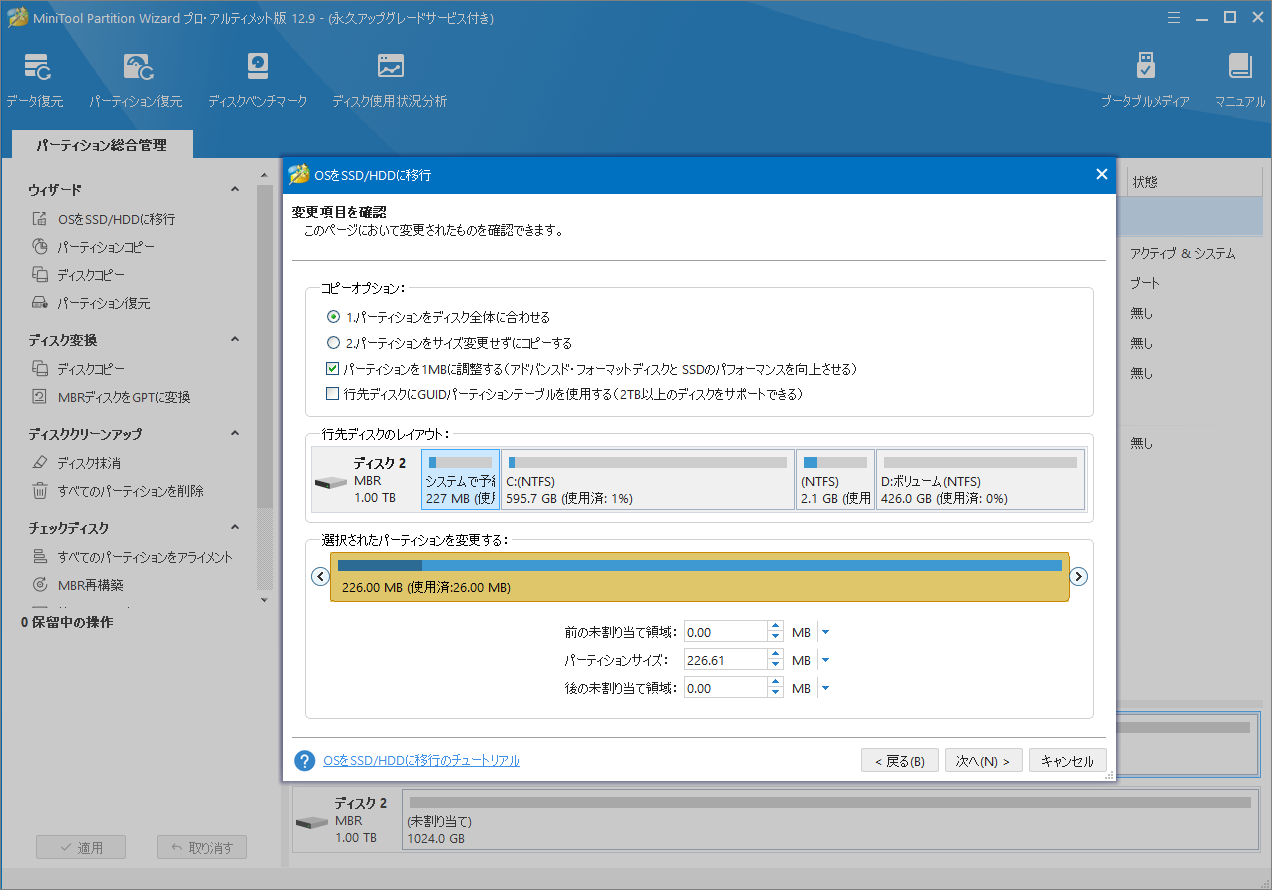Collapse the ディスククリーンアップ section
1272x890 pixels.
click(235, 434)
